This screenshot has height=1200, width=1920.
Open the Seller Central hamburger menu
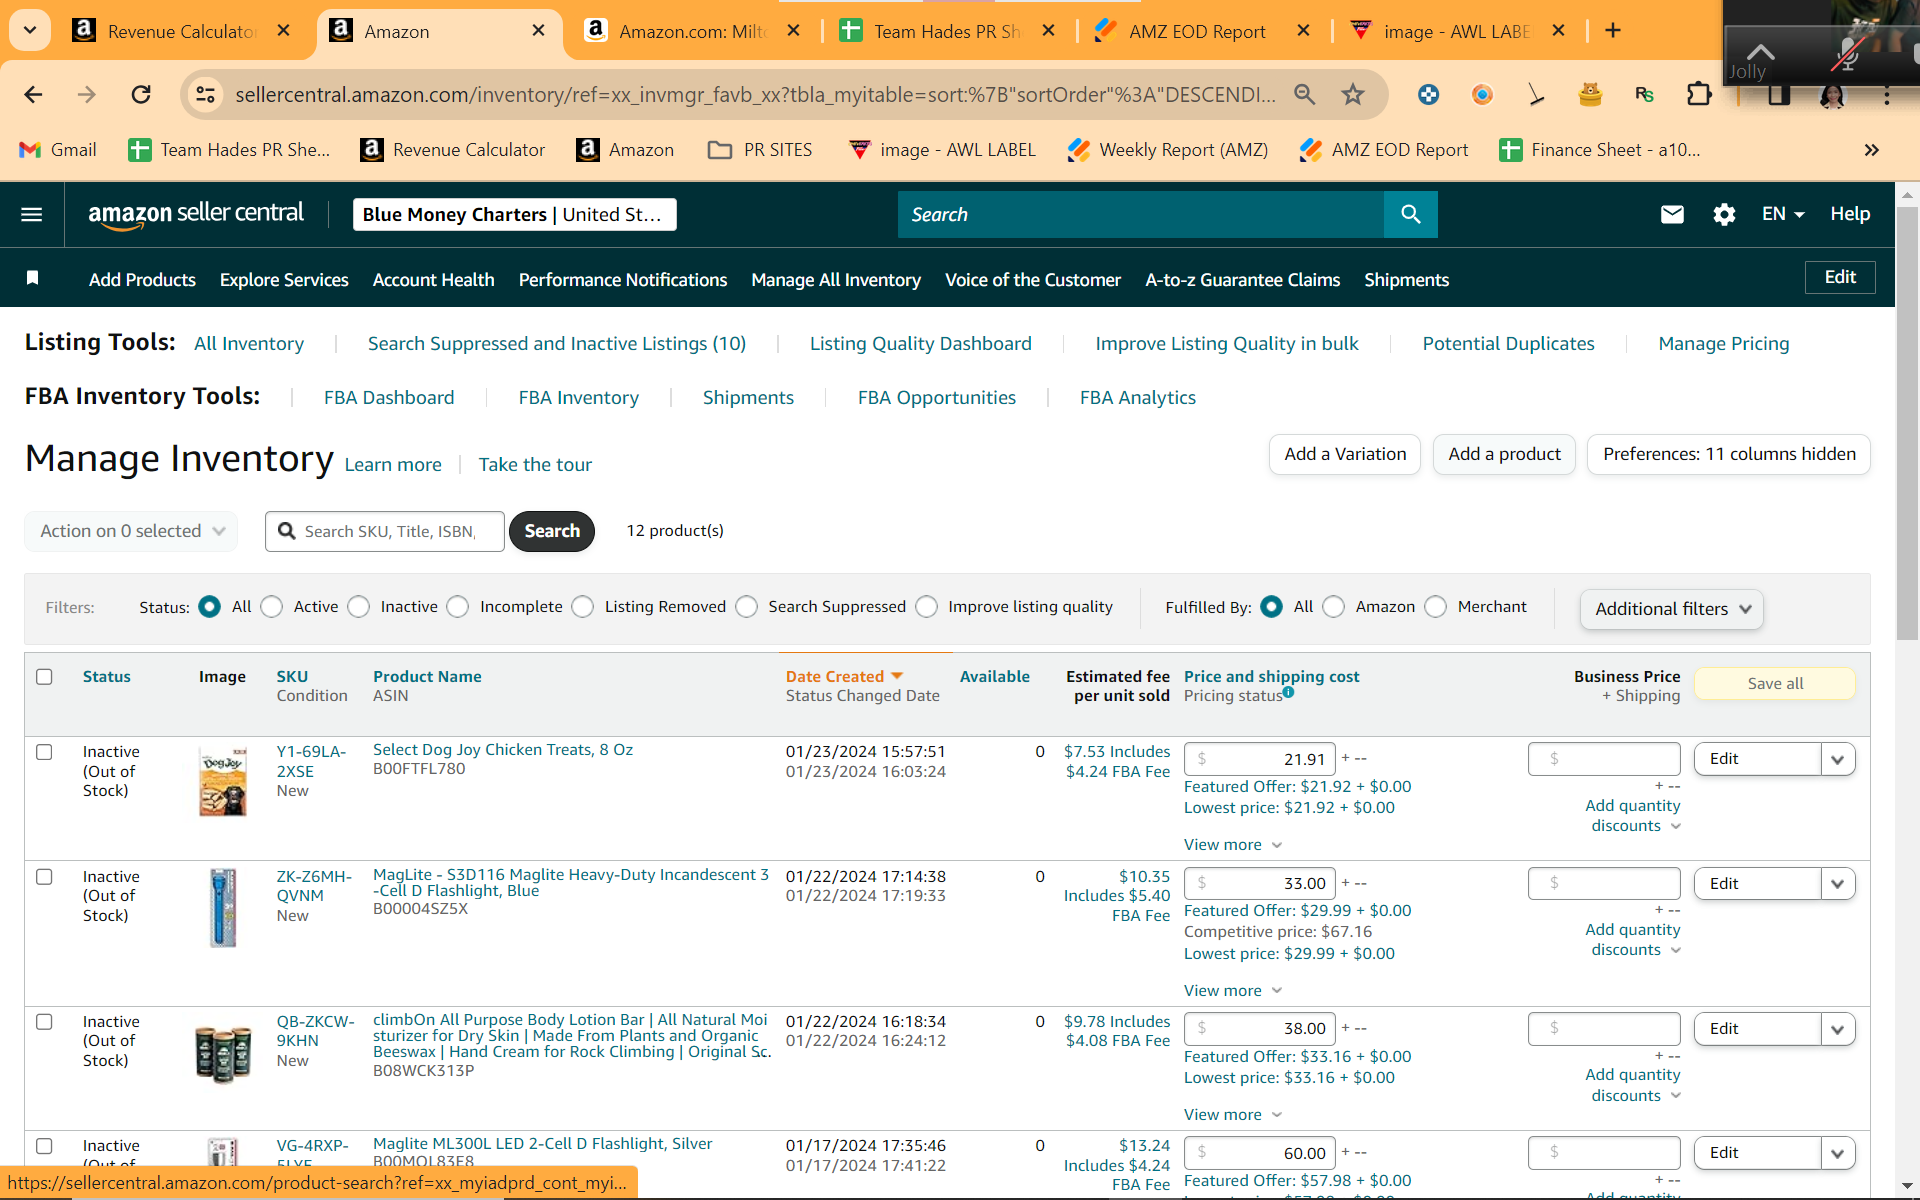coord(32,214)
